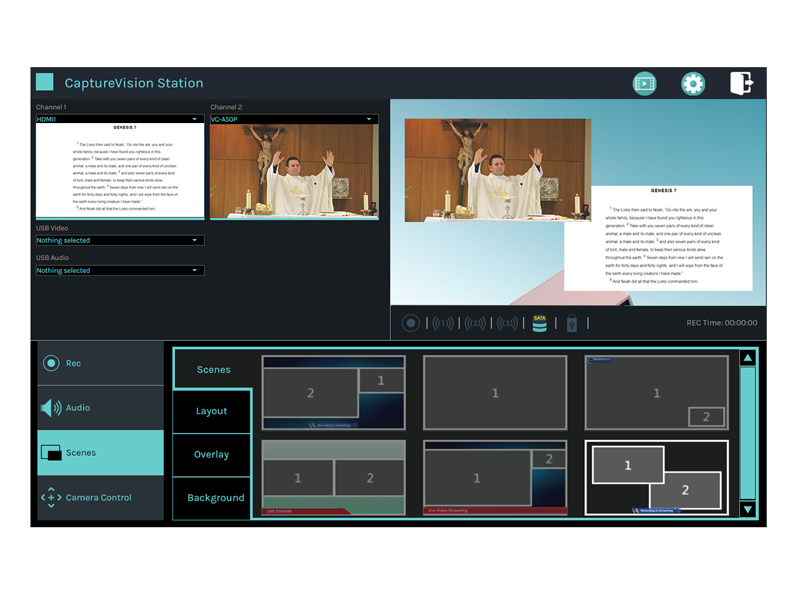Click the Rec button in the sidebar
Screen dimensions: 800x600
100,363
